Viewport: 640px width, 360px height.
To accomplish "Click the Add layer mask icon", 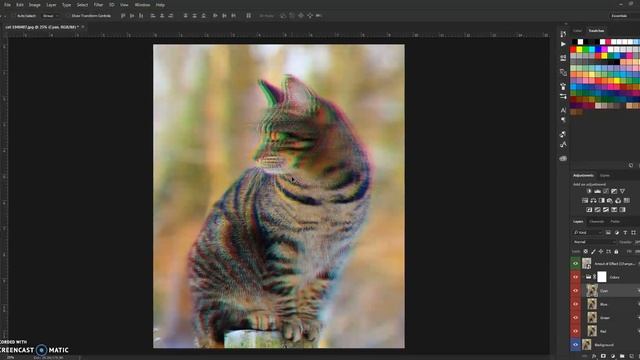I will [x=603, y=356].
